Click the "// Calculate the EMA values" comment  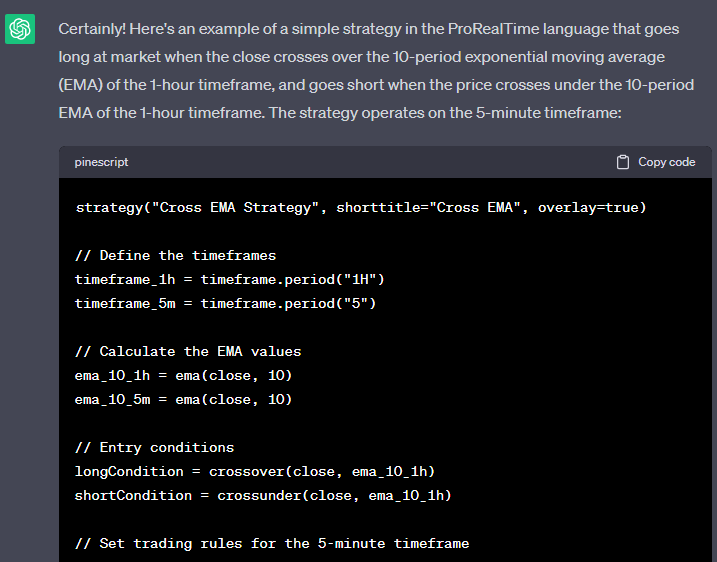(188, 352)
